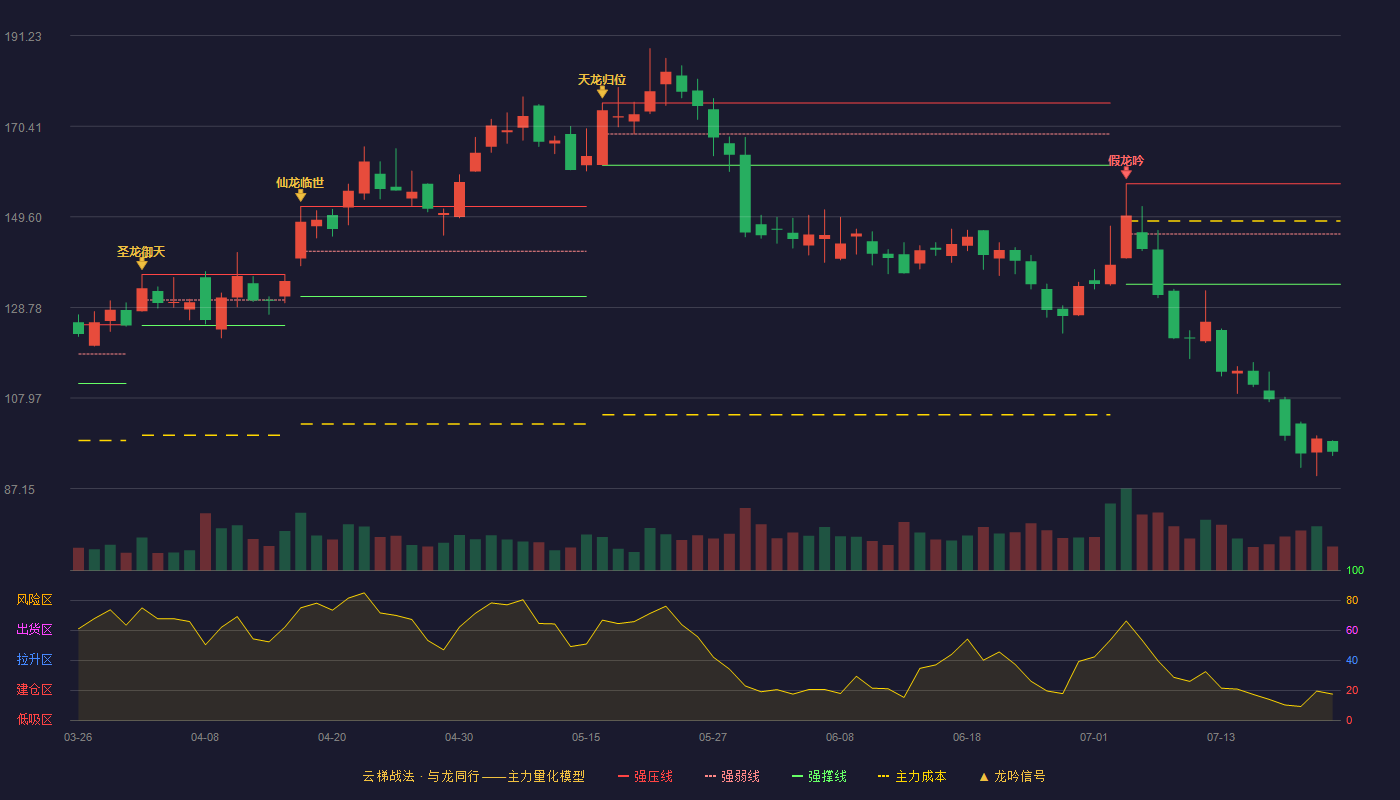Select the 05-27 date label

[713, 737]
